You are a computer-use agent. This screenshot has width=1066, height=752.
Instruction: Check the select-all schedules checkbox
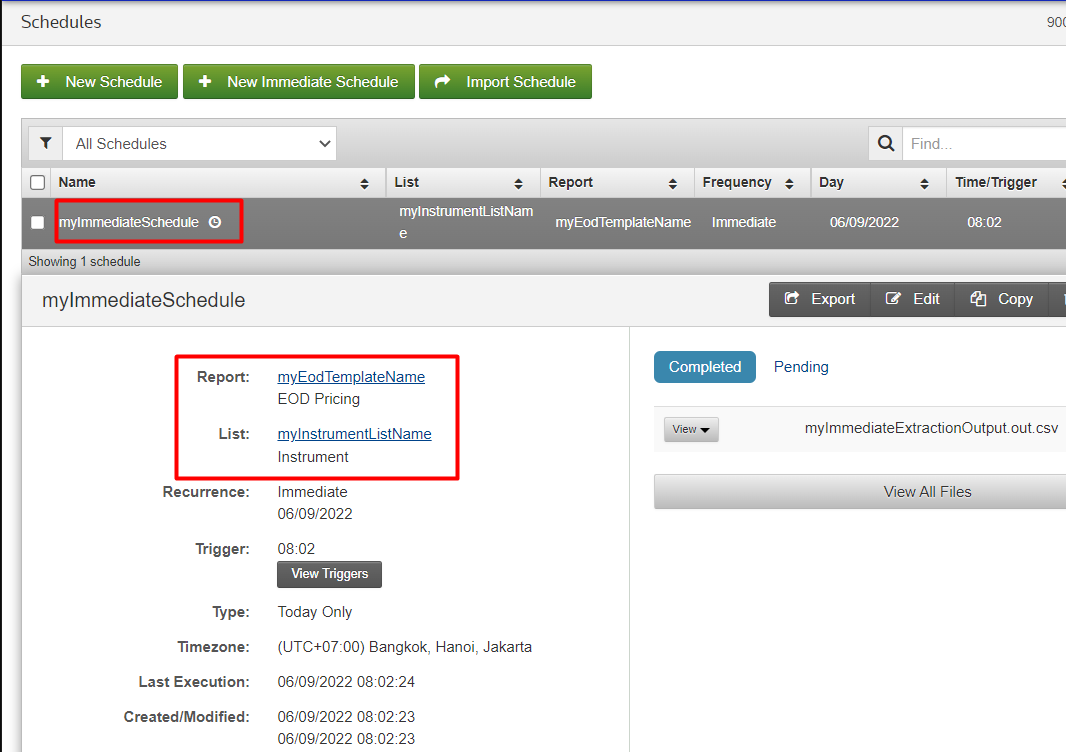pos(38,183)
